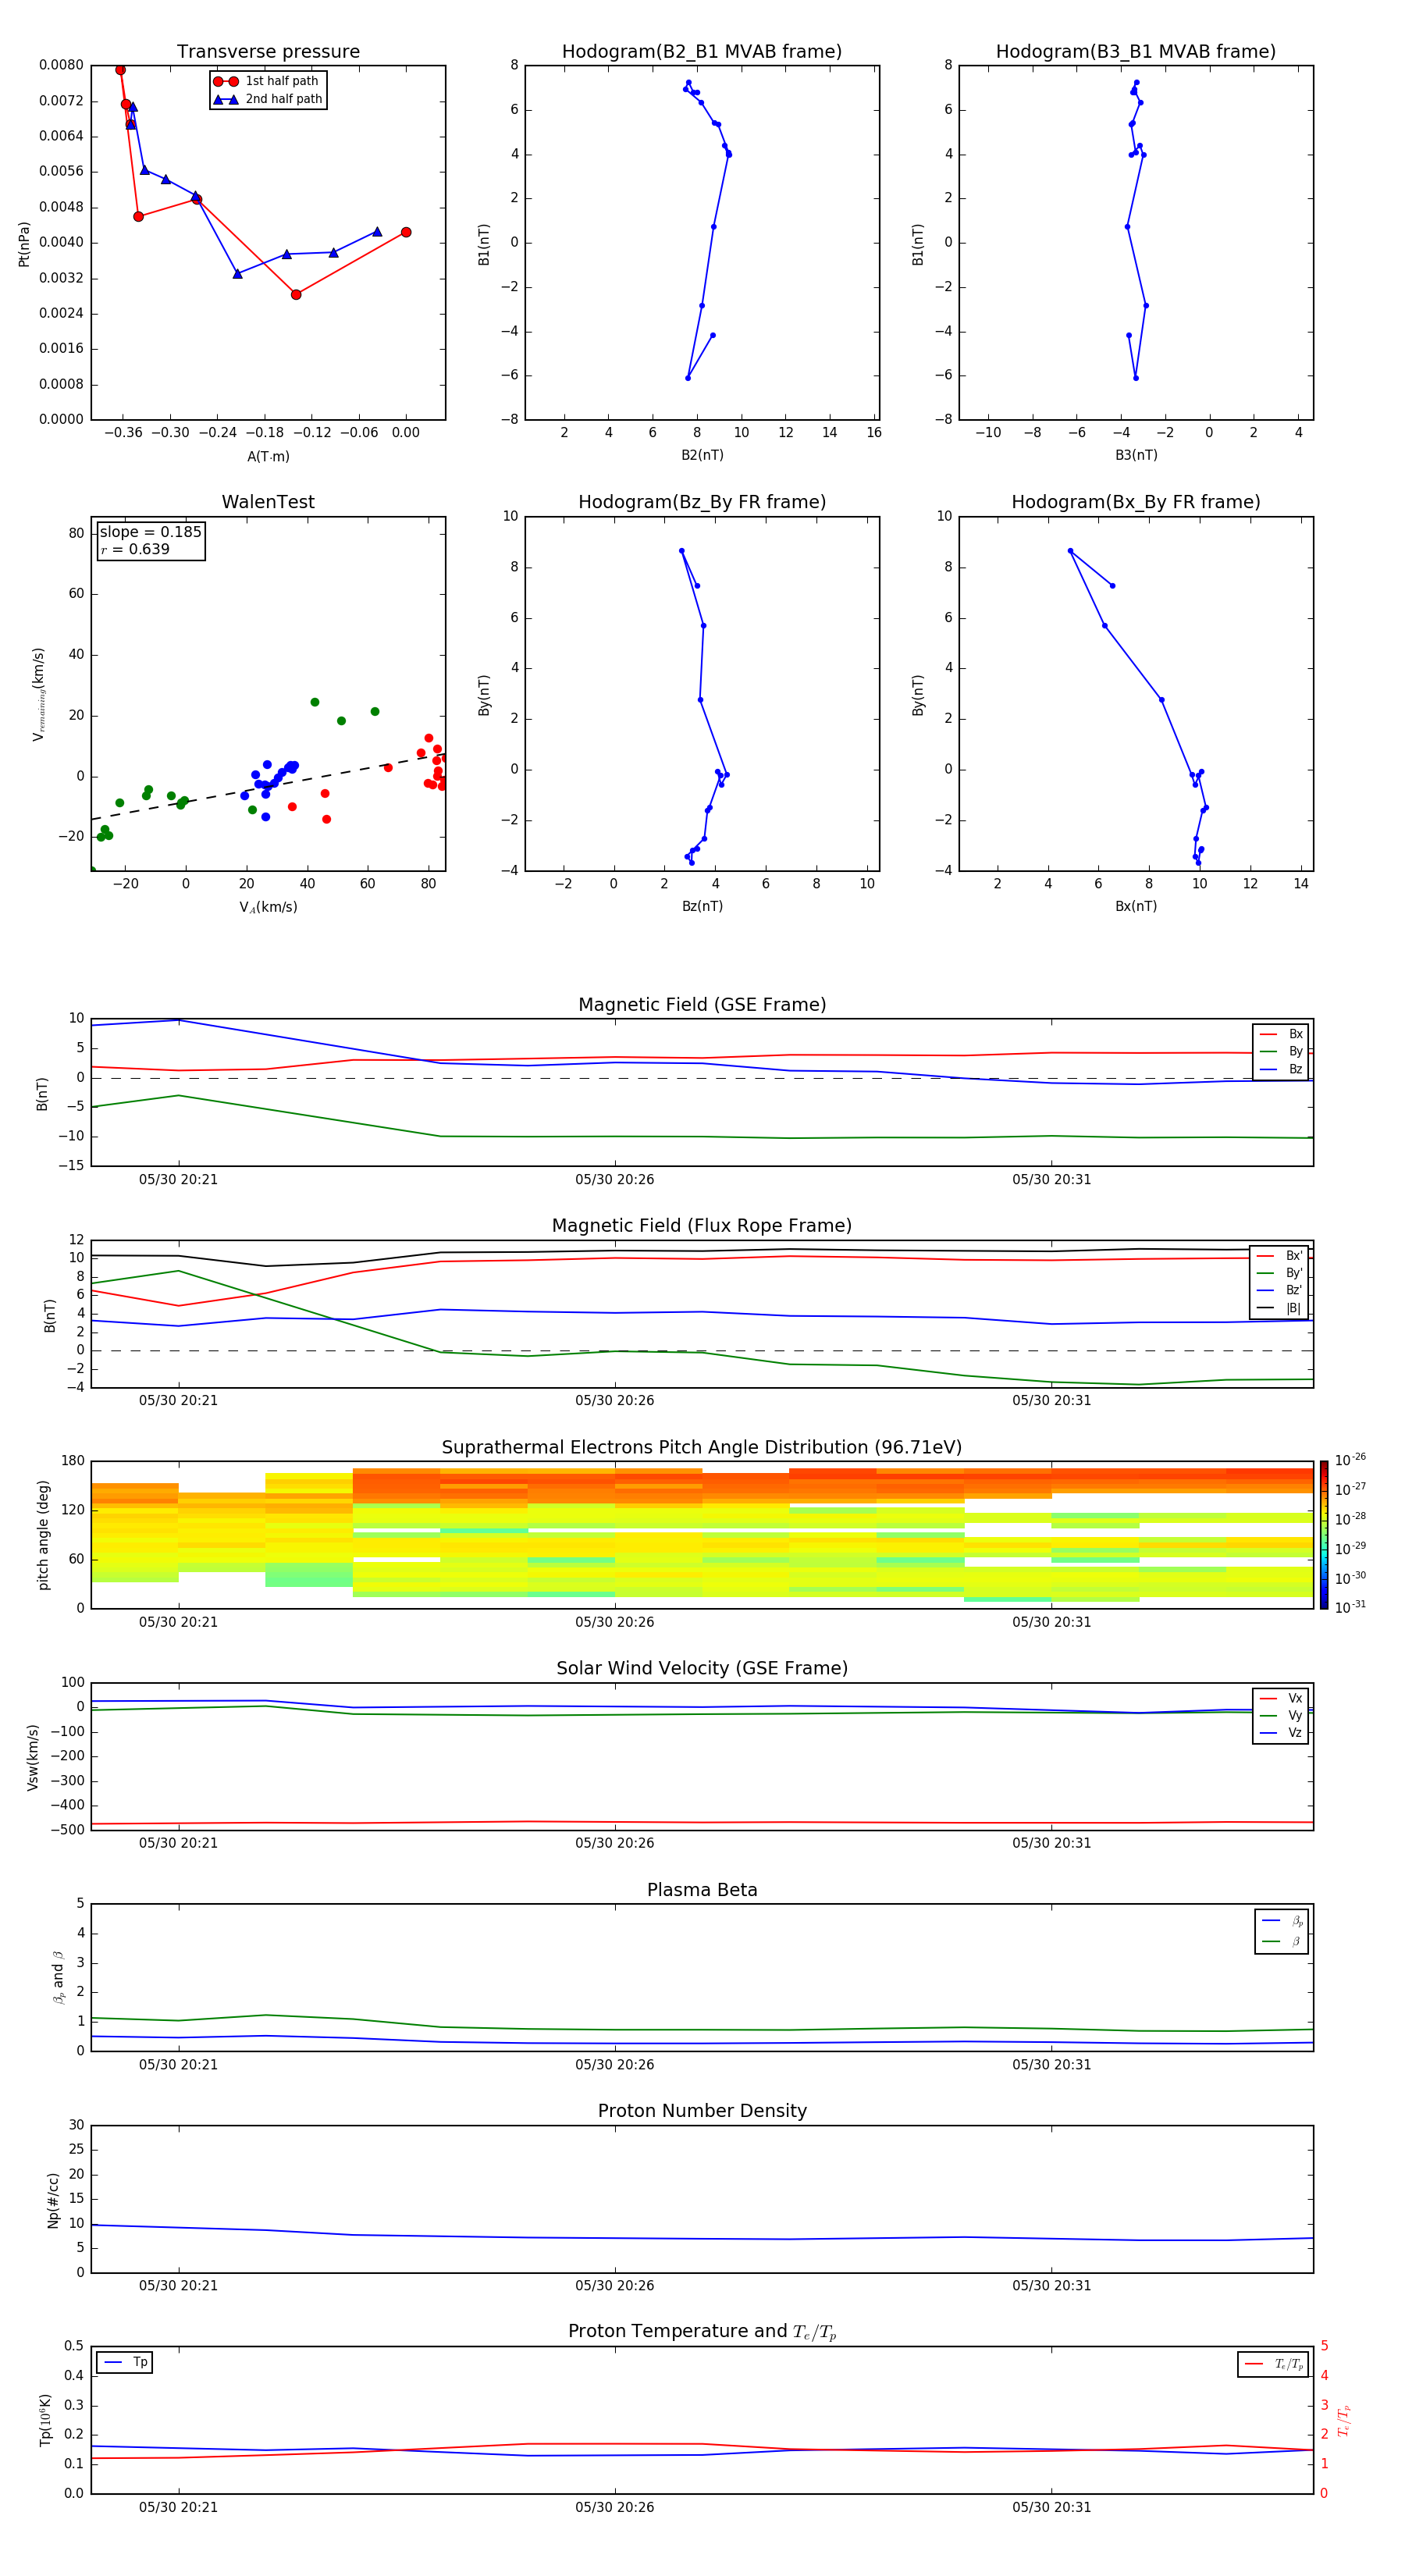Click the 'Bx(nT)' x-axis label

click(1136, 906)
